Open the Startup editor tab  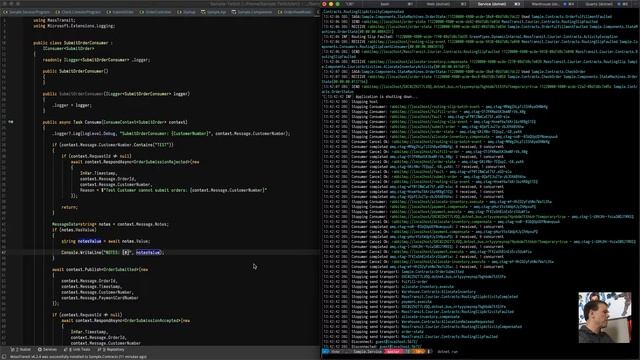coord(186,12)
